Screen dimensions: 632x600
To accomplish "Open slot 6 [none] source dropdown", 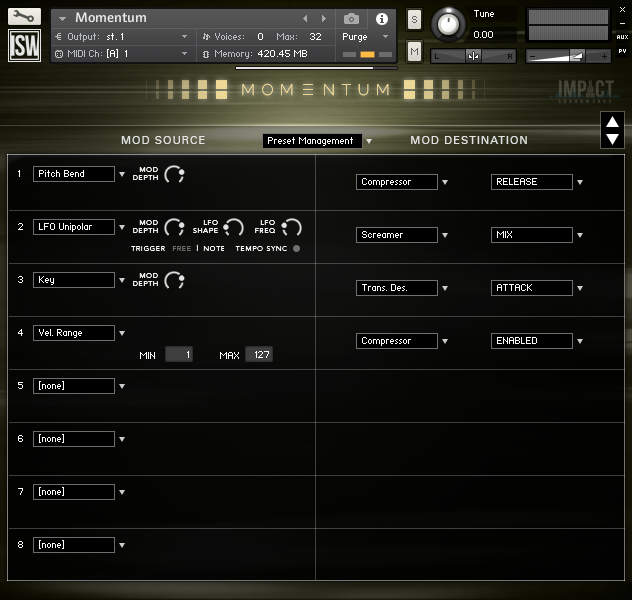I will coord(74,439).
